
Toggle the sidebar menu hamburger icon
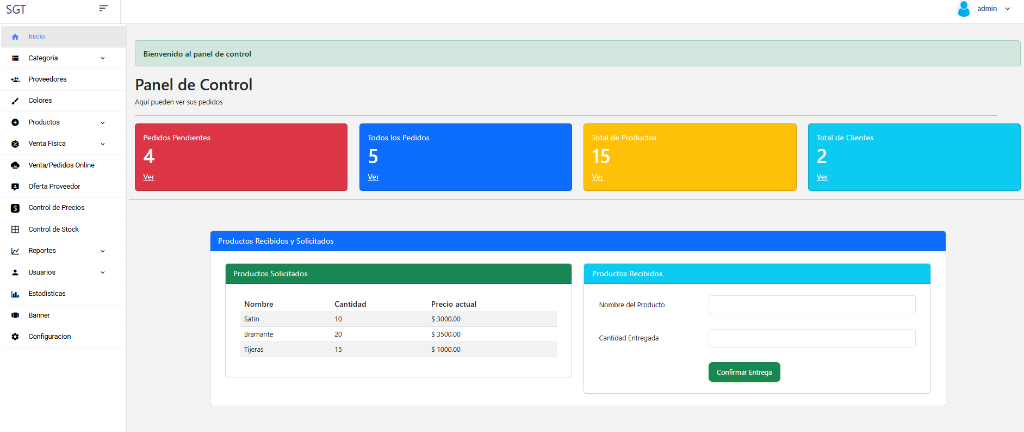[103, 8]
